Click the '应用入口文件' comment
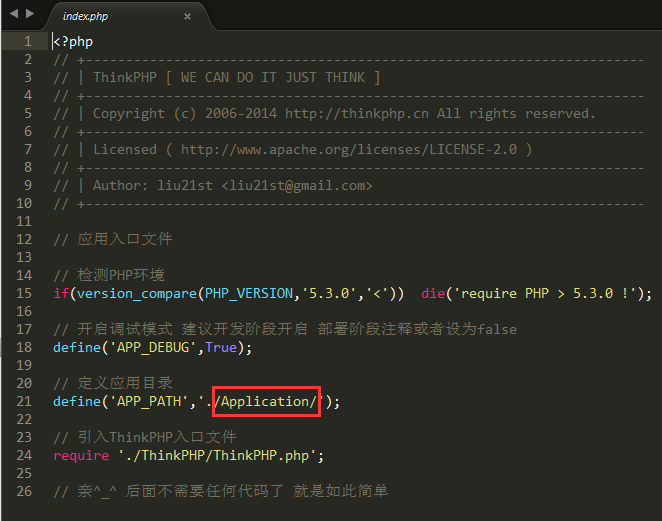Image resolution: width=662 pixels, height=521 pixels. 113,239
